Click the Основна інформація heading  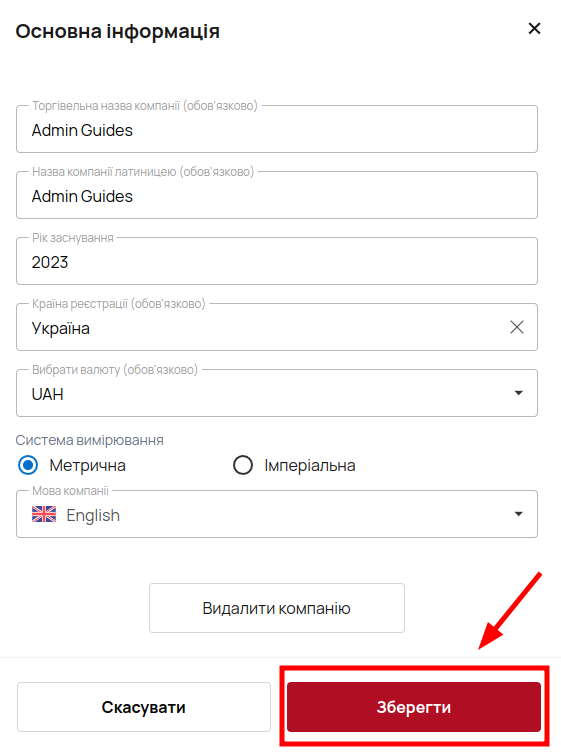click(117, 32)
